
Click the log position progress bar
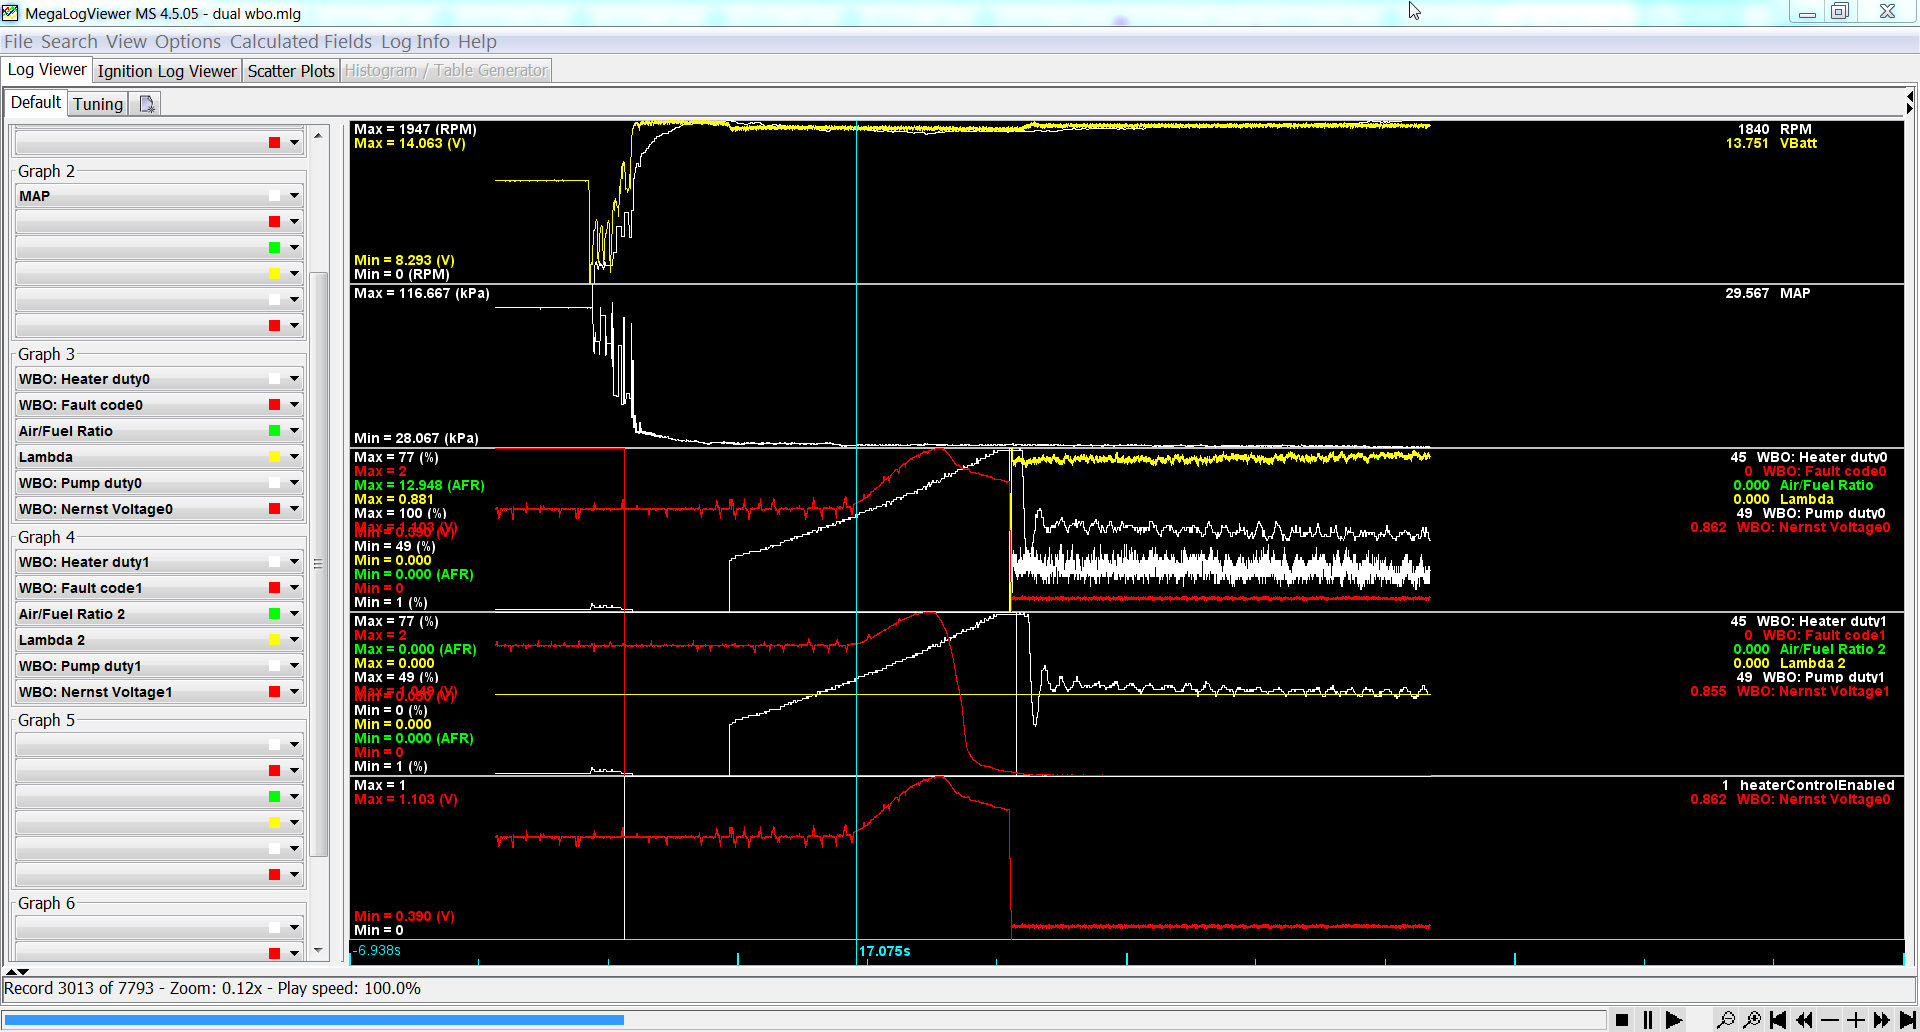tap(805, 1020)
